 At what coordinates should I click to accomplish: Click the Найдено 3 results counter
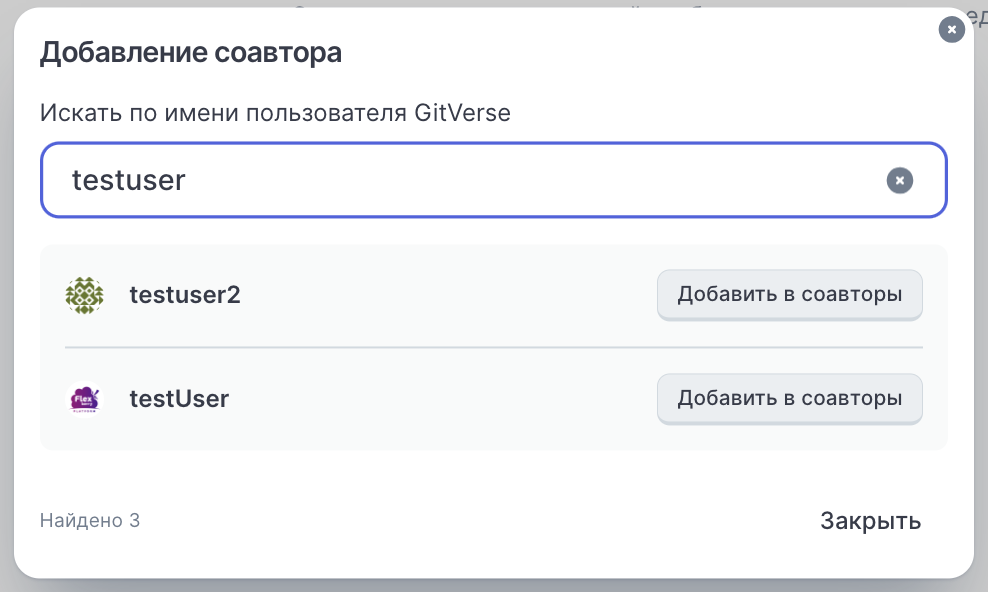[x=90, y=521]
